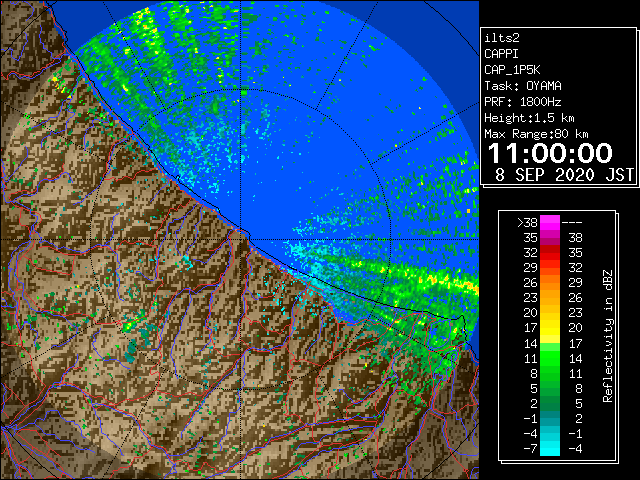640x480 pixels.
Task: Click the 11:00:00 timestamp text
Action: (x=550, y=153)
